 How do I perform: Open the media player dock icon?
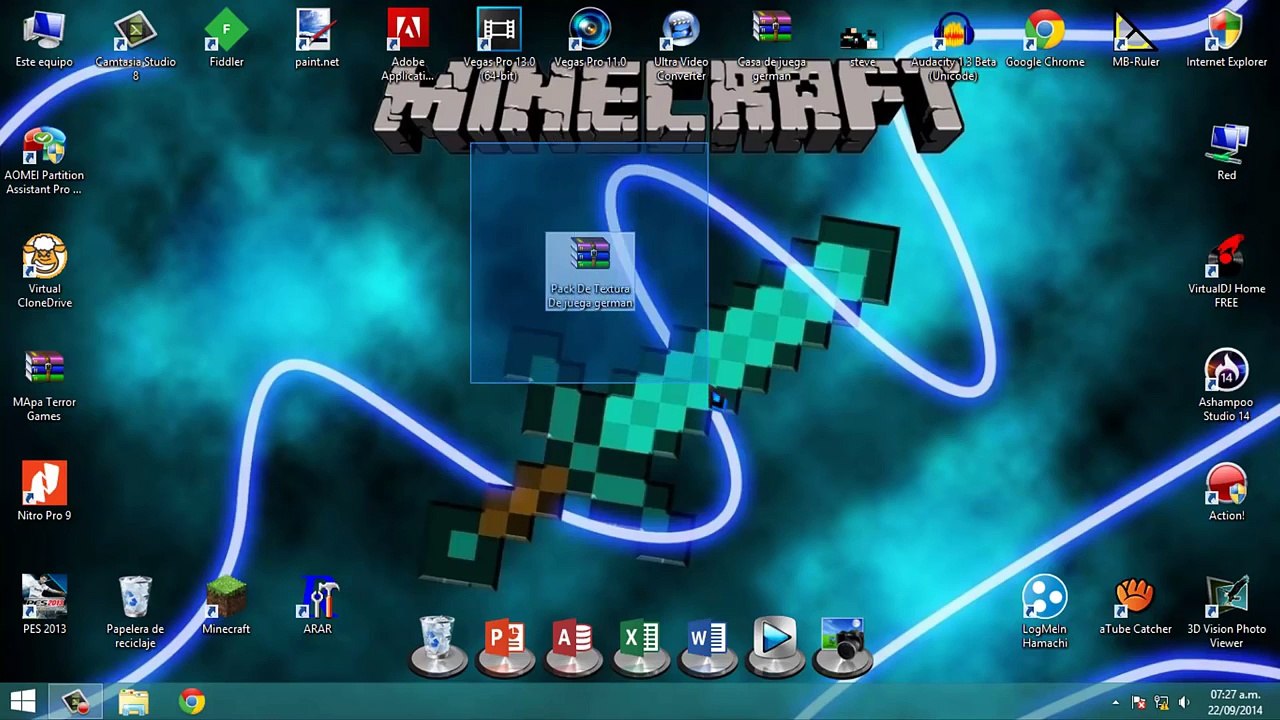pyautogui.click(x=775, y=645)
